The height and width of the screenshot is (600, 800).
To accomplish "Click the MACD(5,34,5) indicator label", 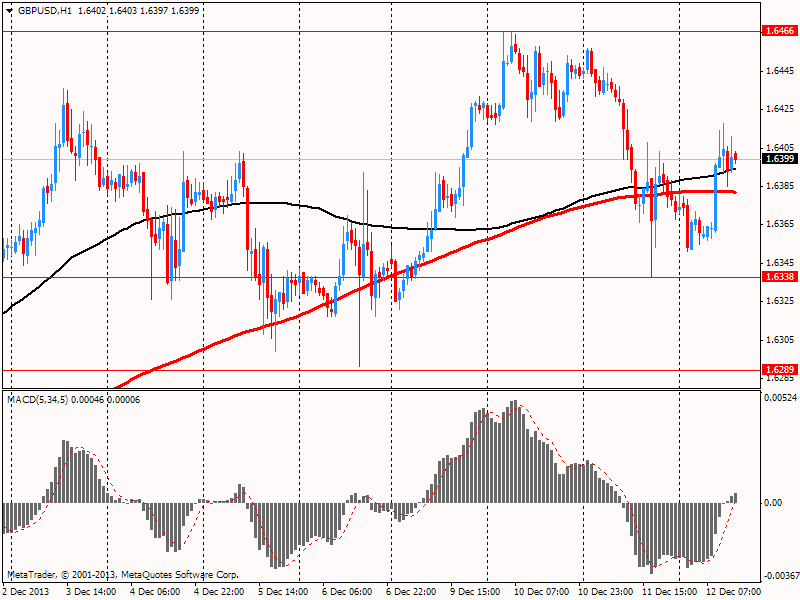I will (38, 400).
